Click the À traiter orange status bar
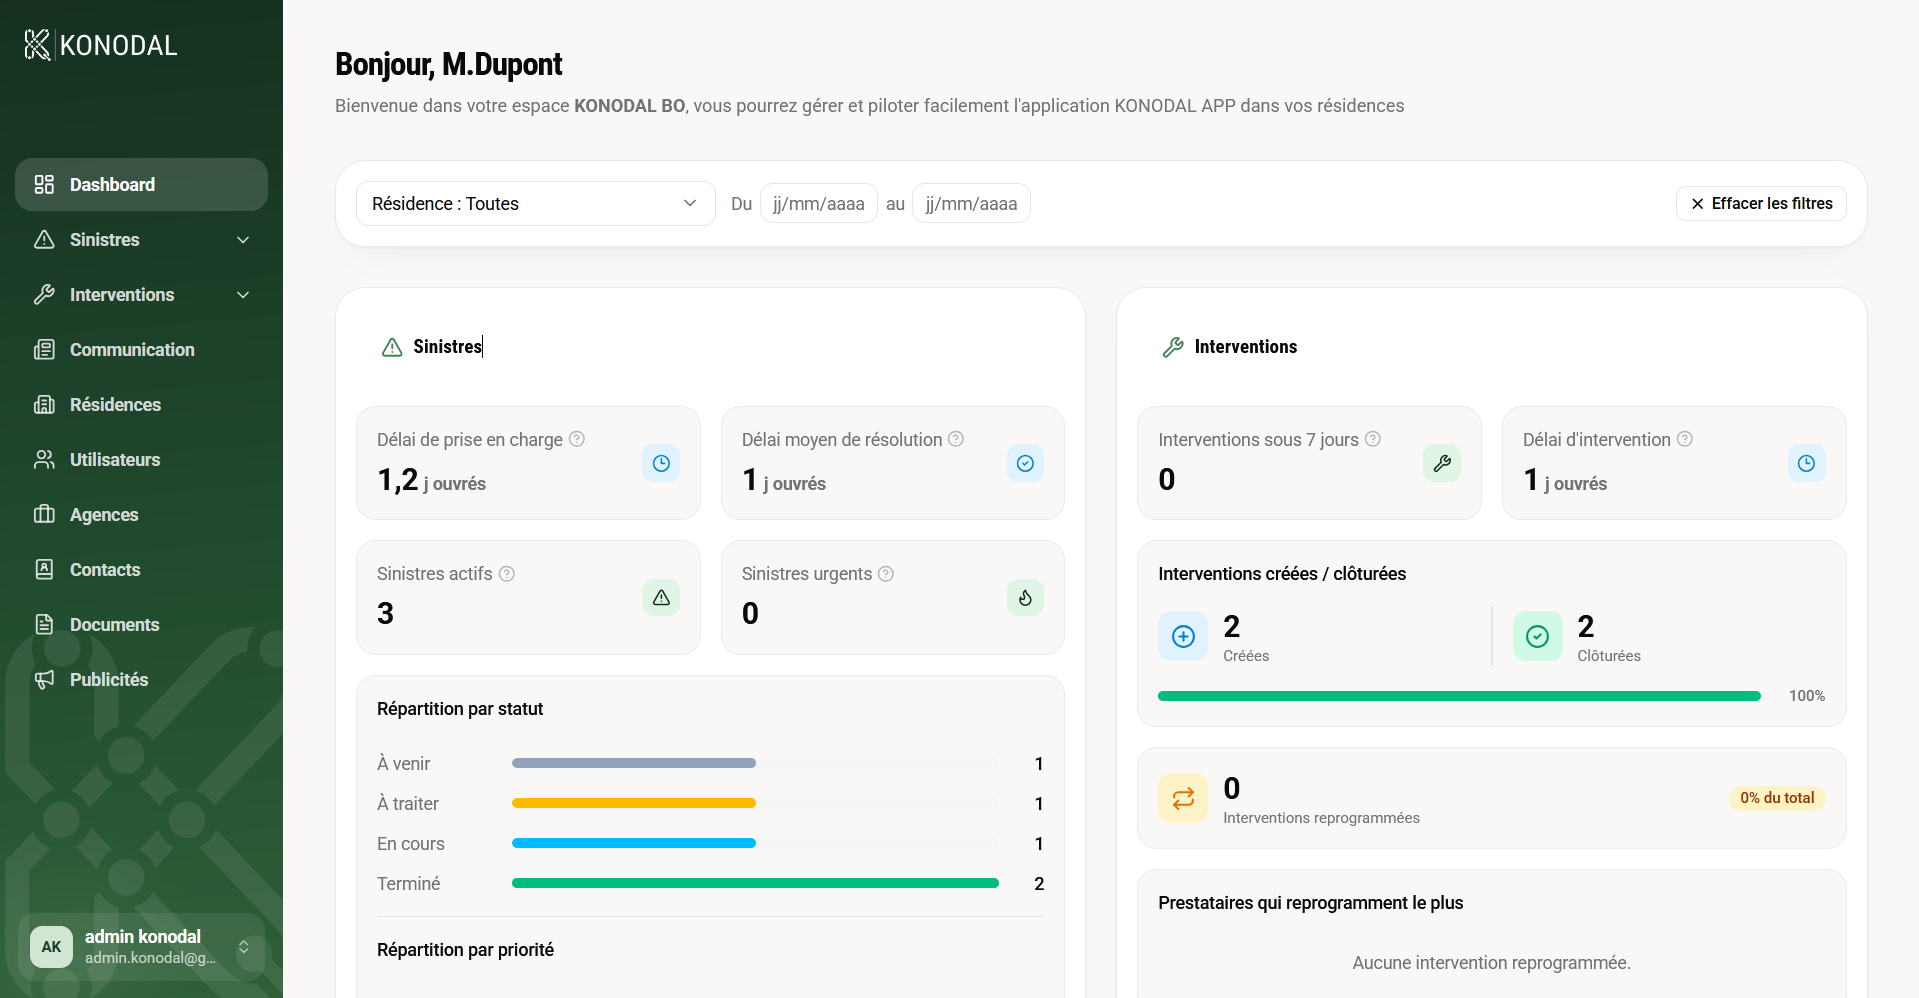 [x=633, y=803]
